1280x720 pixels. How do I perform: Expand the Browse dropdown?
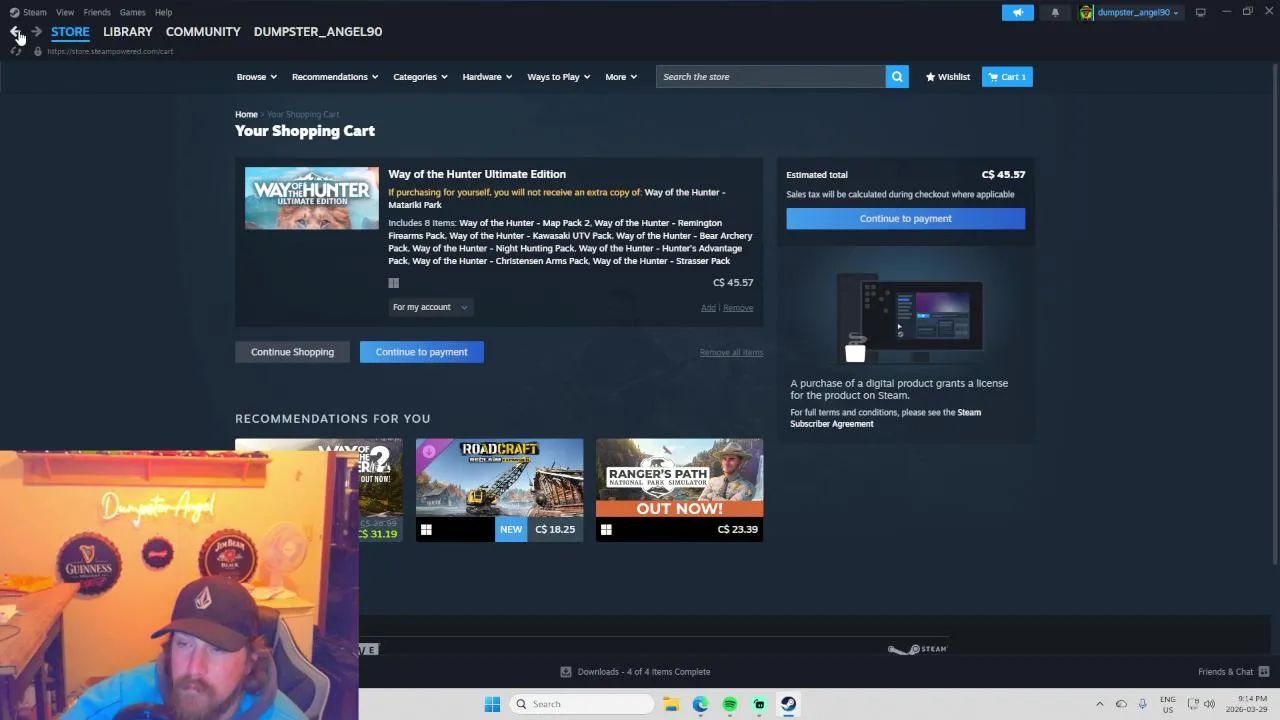pyautogui.click(x=256, y=77)
